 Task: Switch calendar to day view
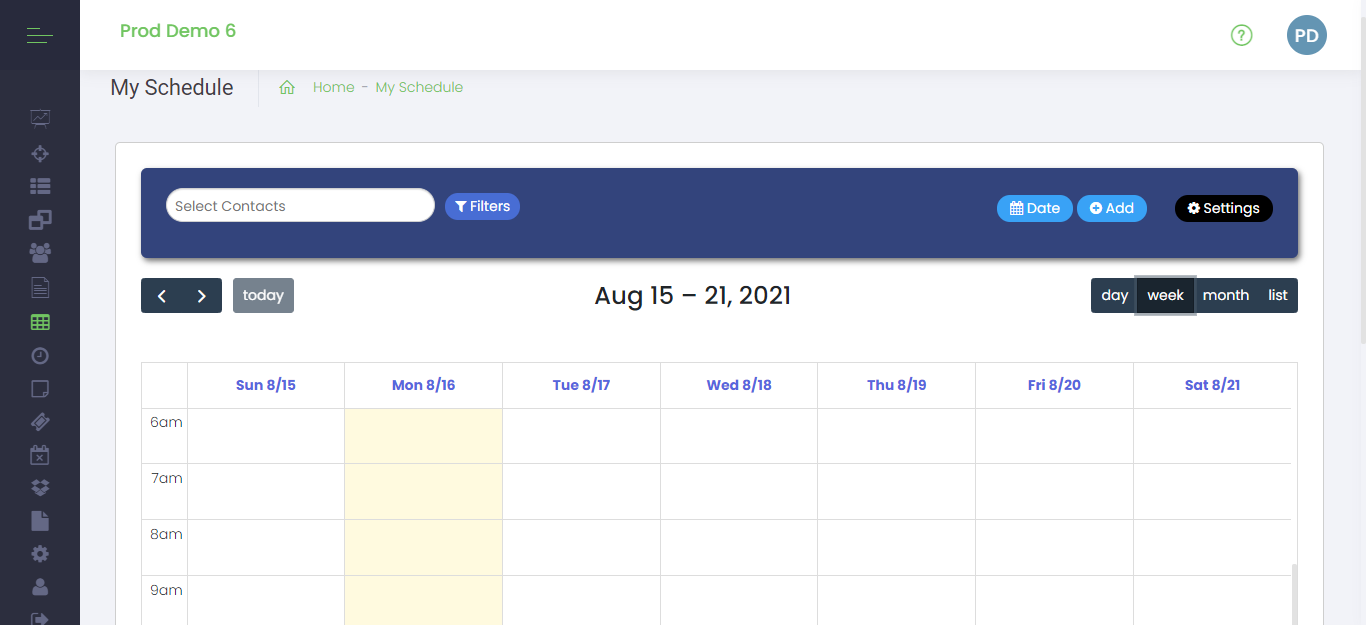pos(1114,295)
